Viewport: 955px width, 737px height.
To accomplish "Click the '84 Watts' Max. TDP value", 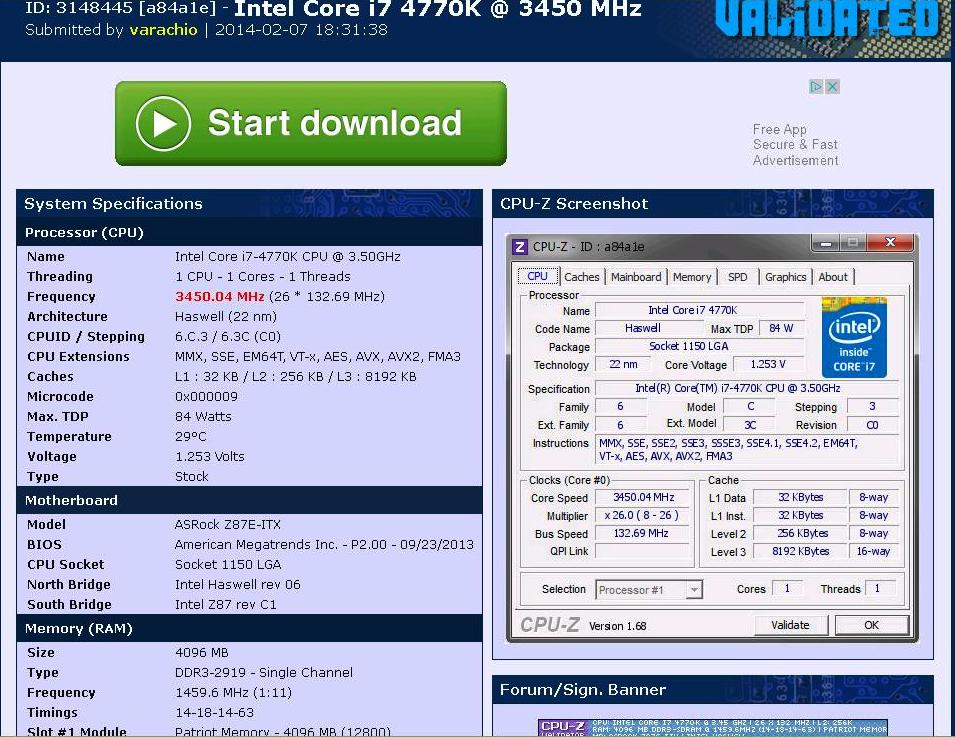I will pyautogui.click(x=203, y=417).
